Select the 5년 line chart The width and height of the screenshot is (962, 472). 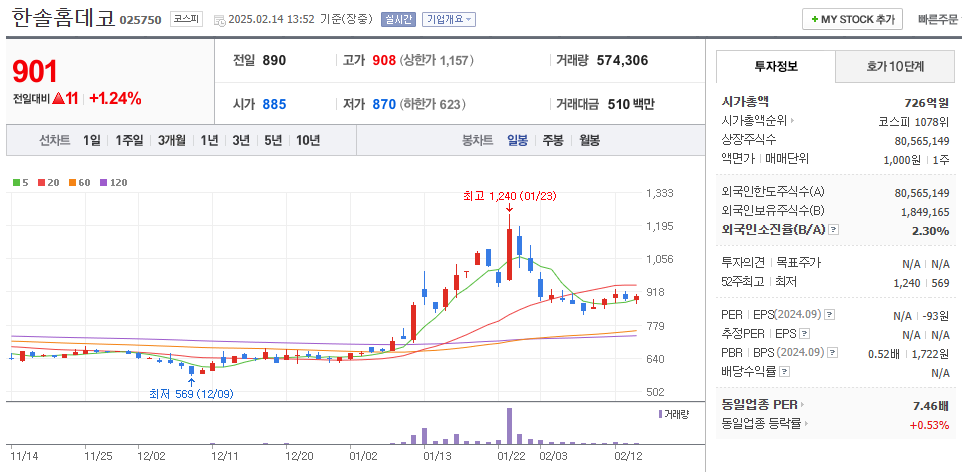(x=272, y=141)
